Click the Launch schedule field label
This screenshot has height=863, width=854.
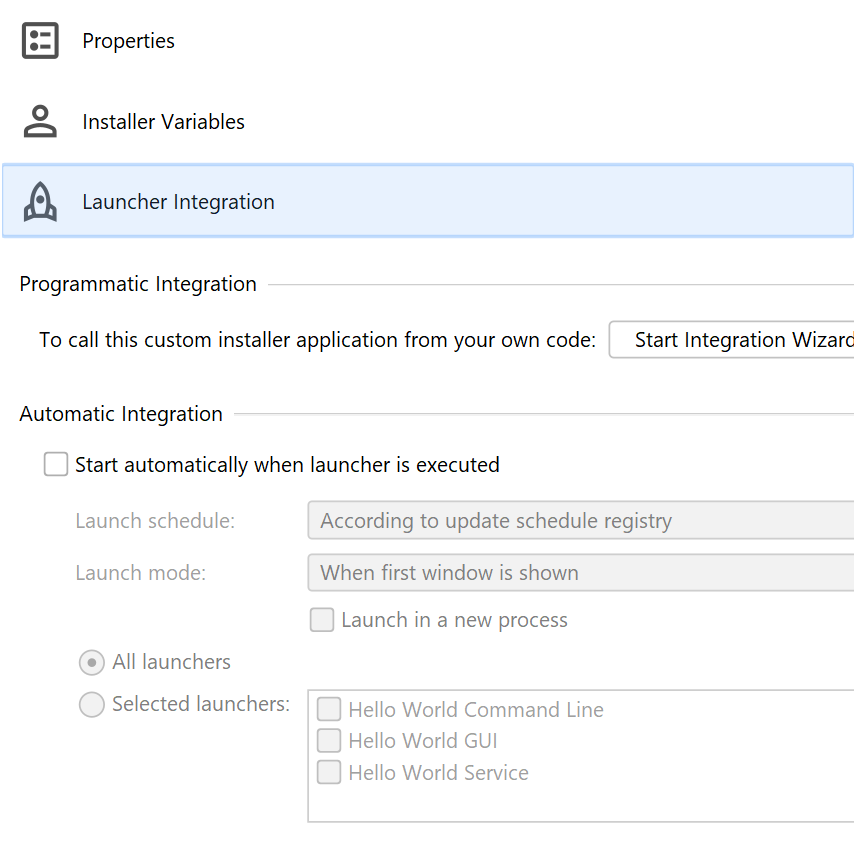[x=155, y=521]
